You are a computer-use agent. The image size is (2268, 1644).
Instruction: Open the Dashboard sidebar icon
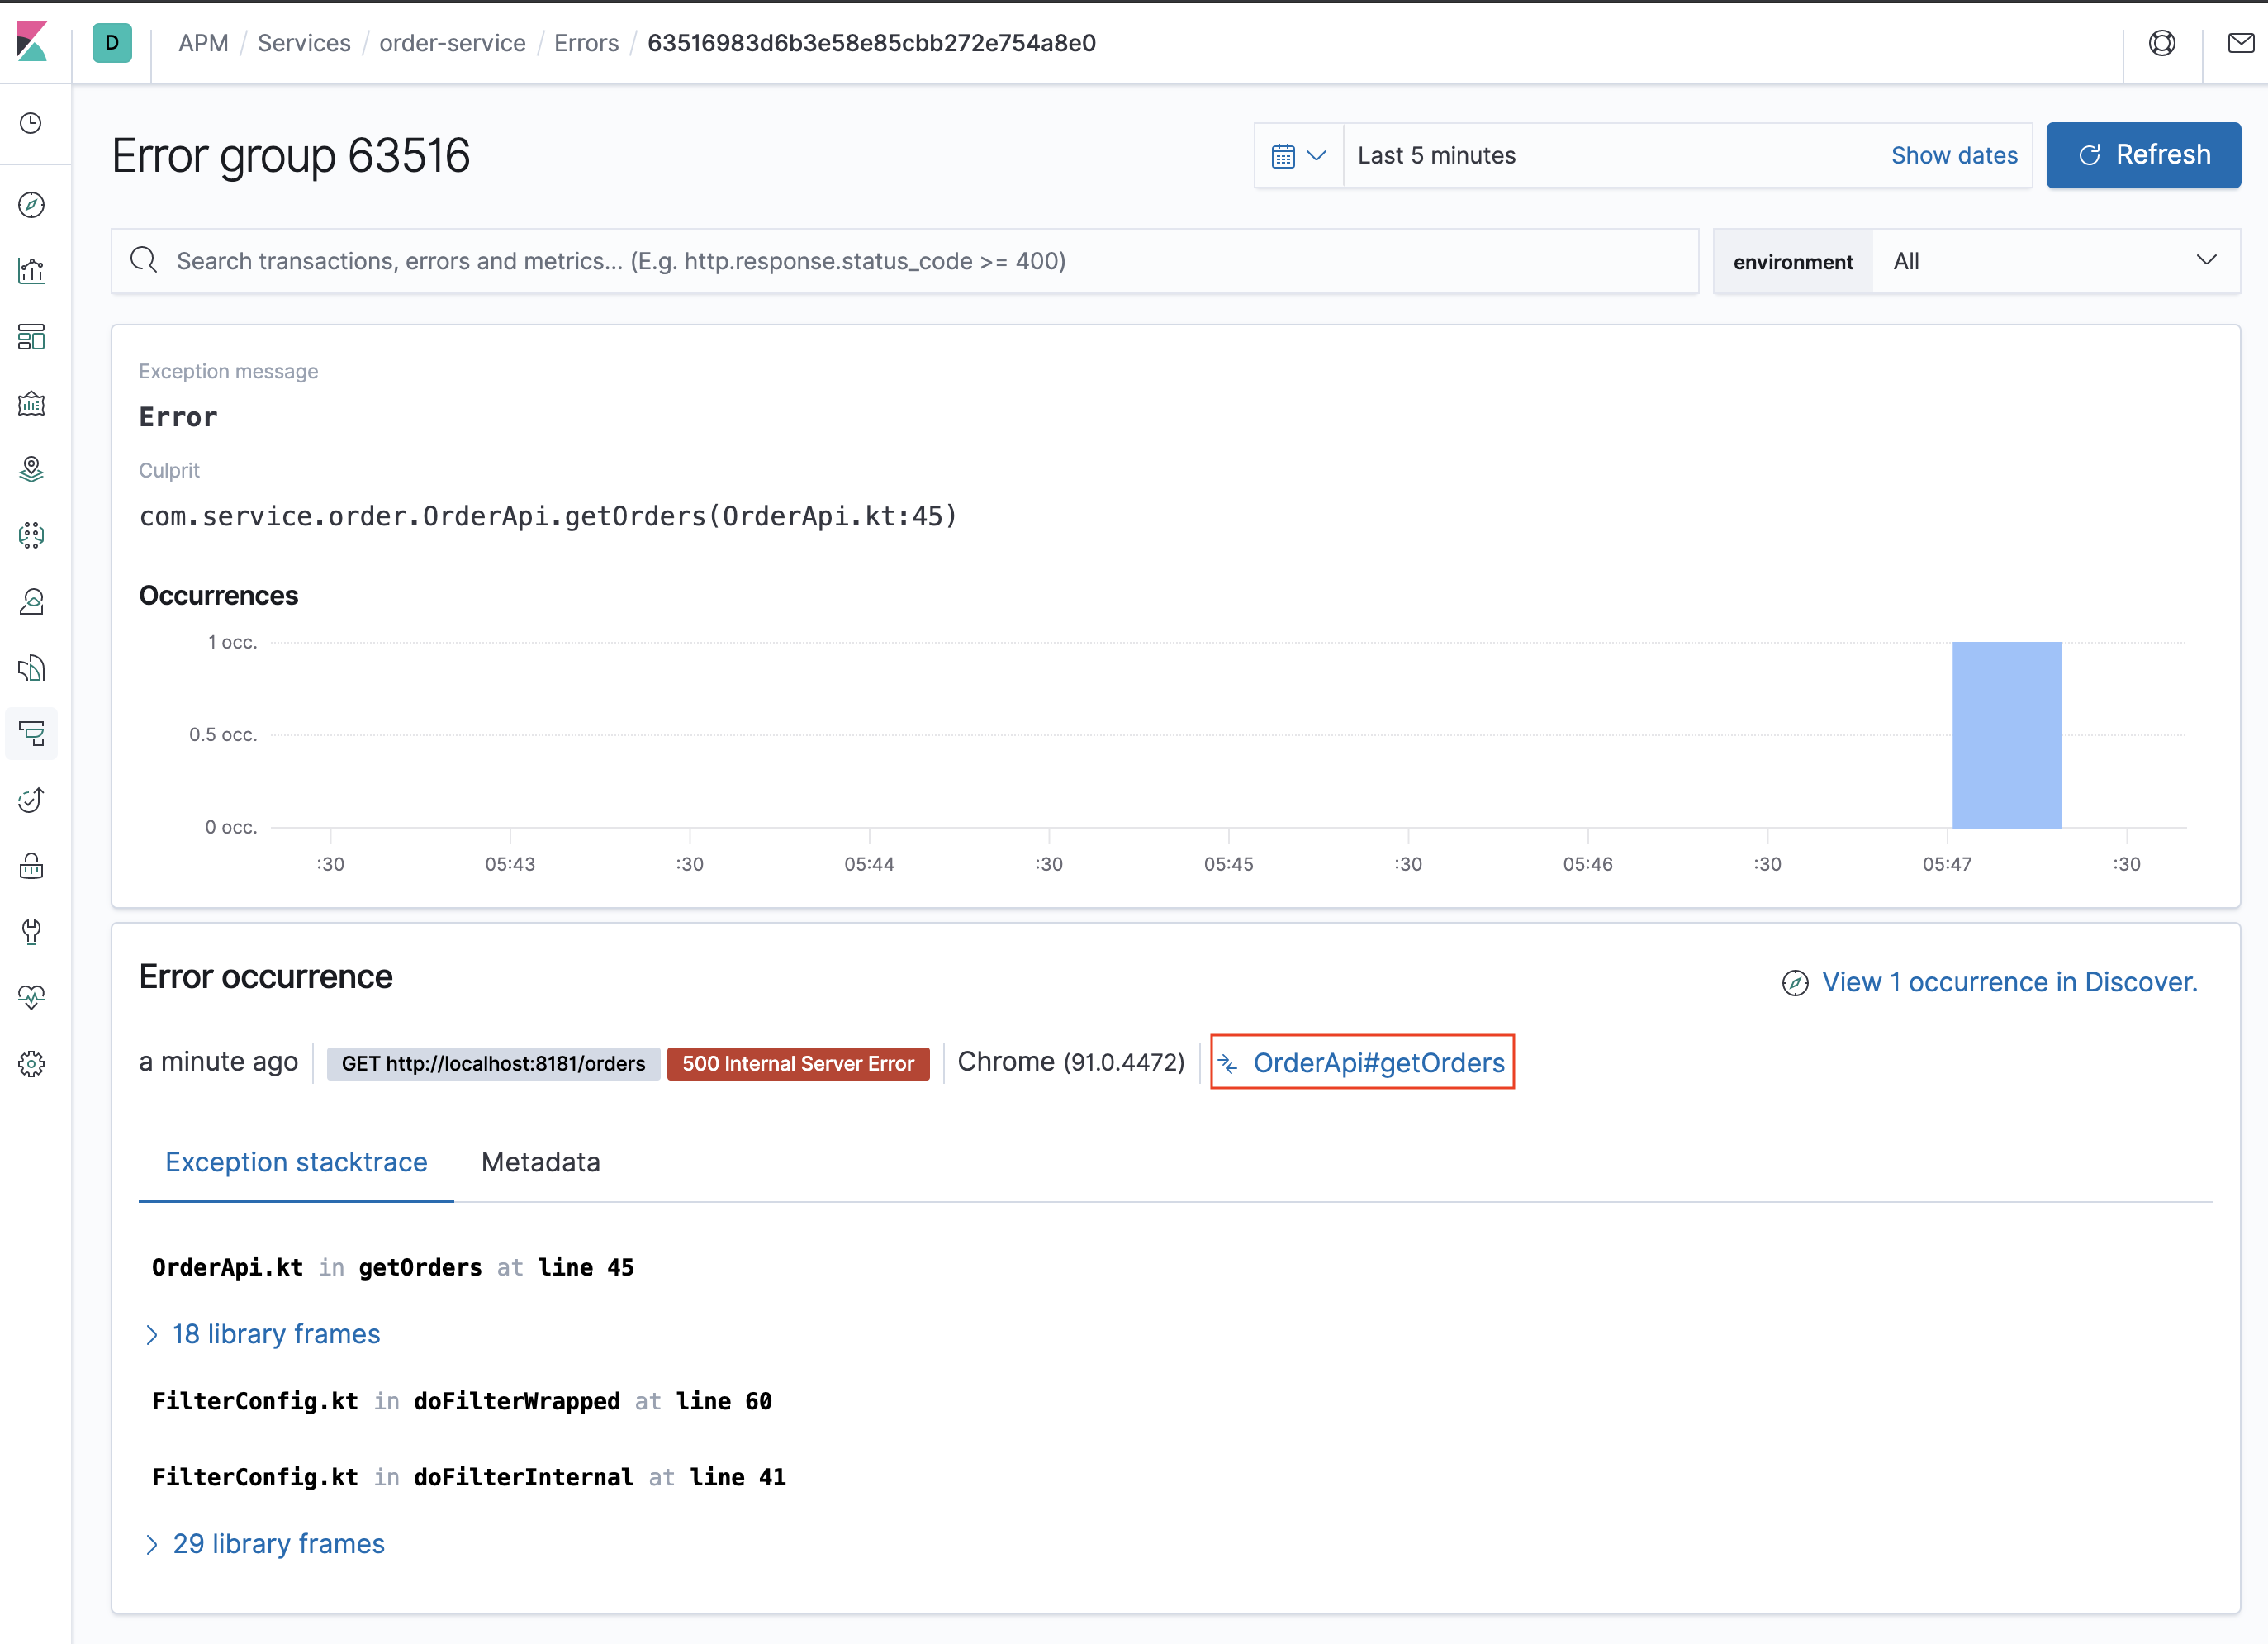32,337
